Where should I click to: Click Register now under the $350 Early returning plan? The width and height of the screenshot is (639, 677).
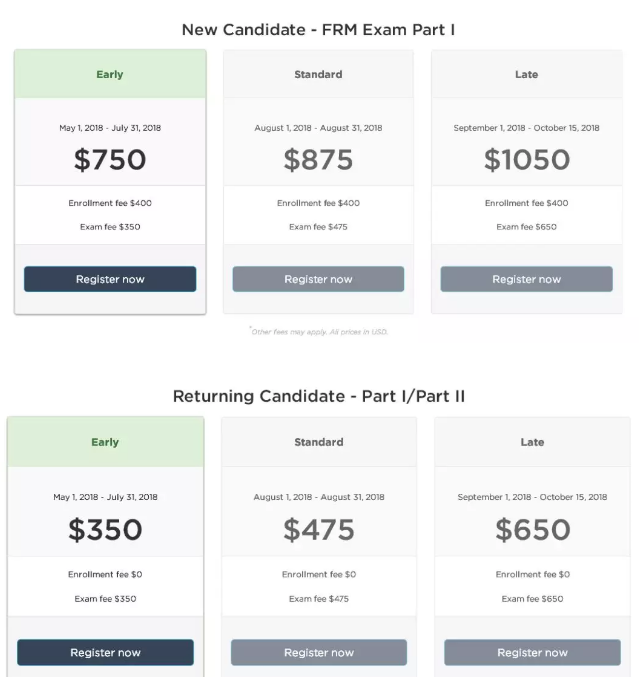pos(105,652)
